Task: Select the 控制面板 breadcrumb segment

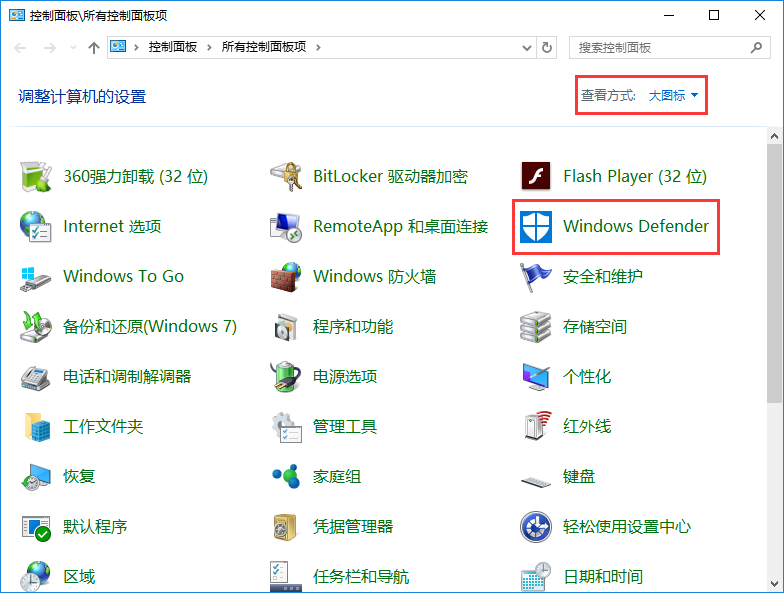Action: tap(172, 47)
